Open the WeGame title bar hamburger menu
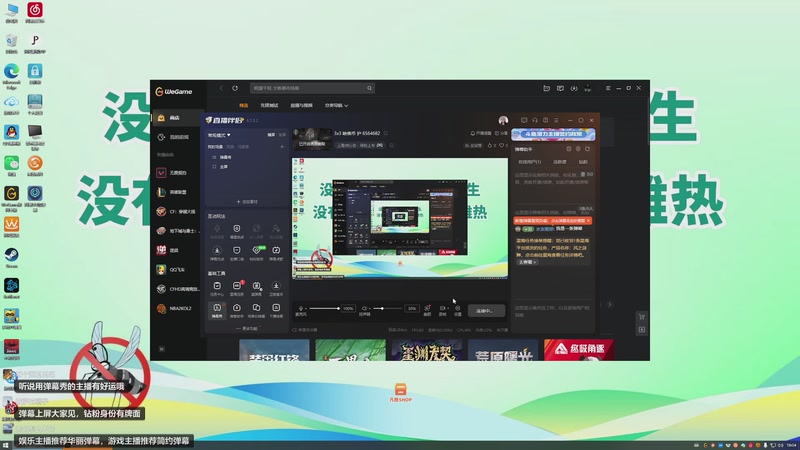This screenshot has width=800, height=450. (x=608, y=88)
